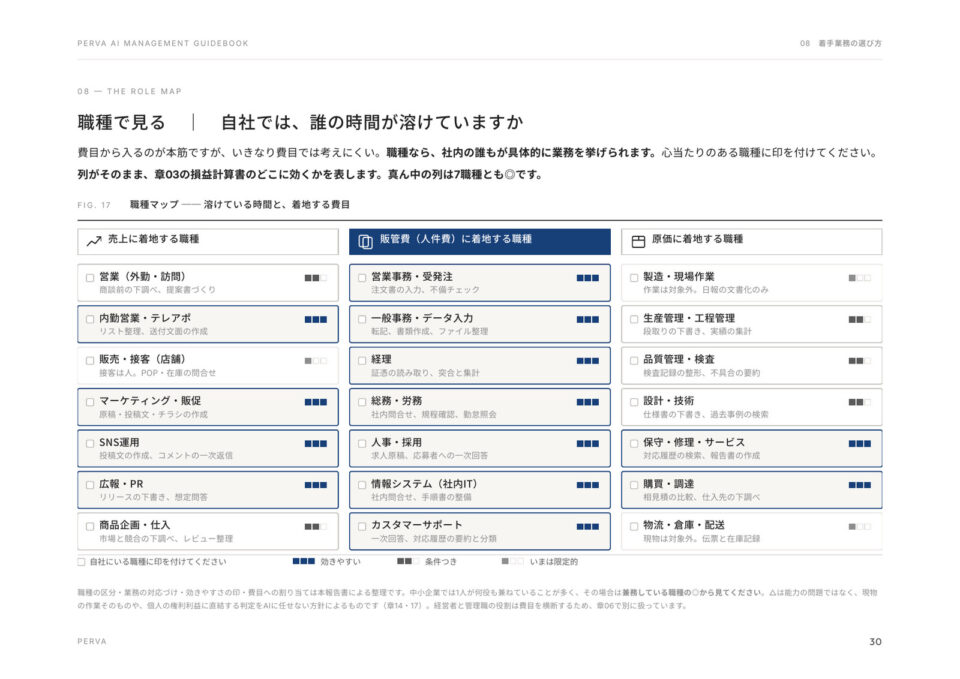Click the rating bars on 商品企画・仕入 card
This screenshot has height=679, width=960.
click(x=316, y=526)
